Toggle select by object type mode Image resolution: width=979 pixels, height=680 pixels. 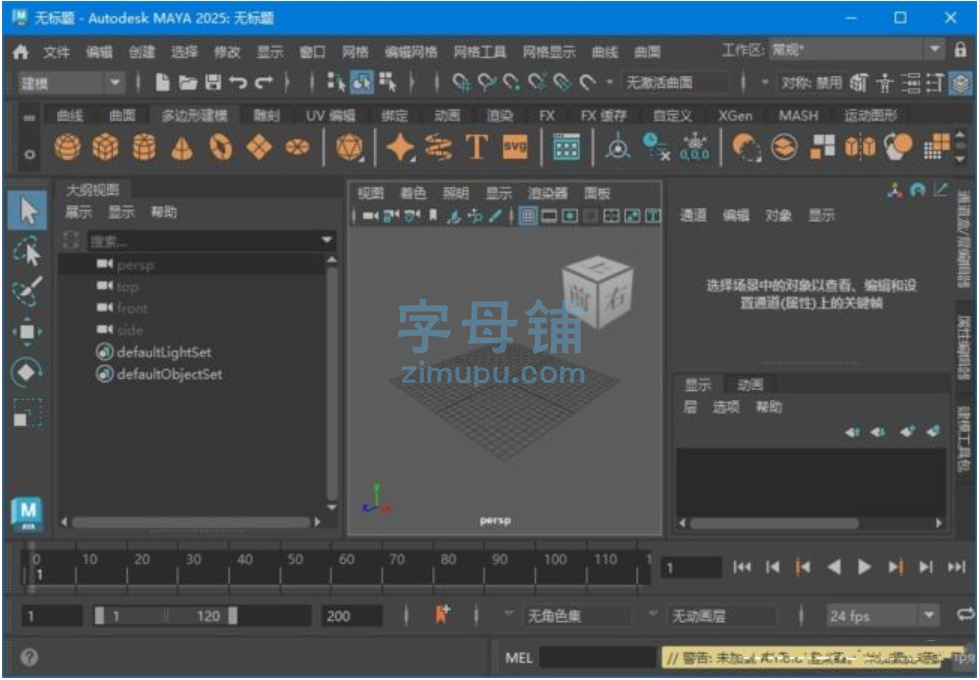(362, 82)
